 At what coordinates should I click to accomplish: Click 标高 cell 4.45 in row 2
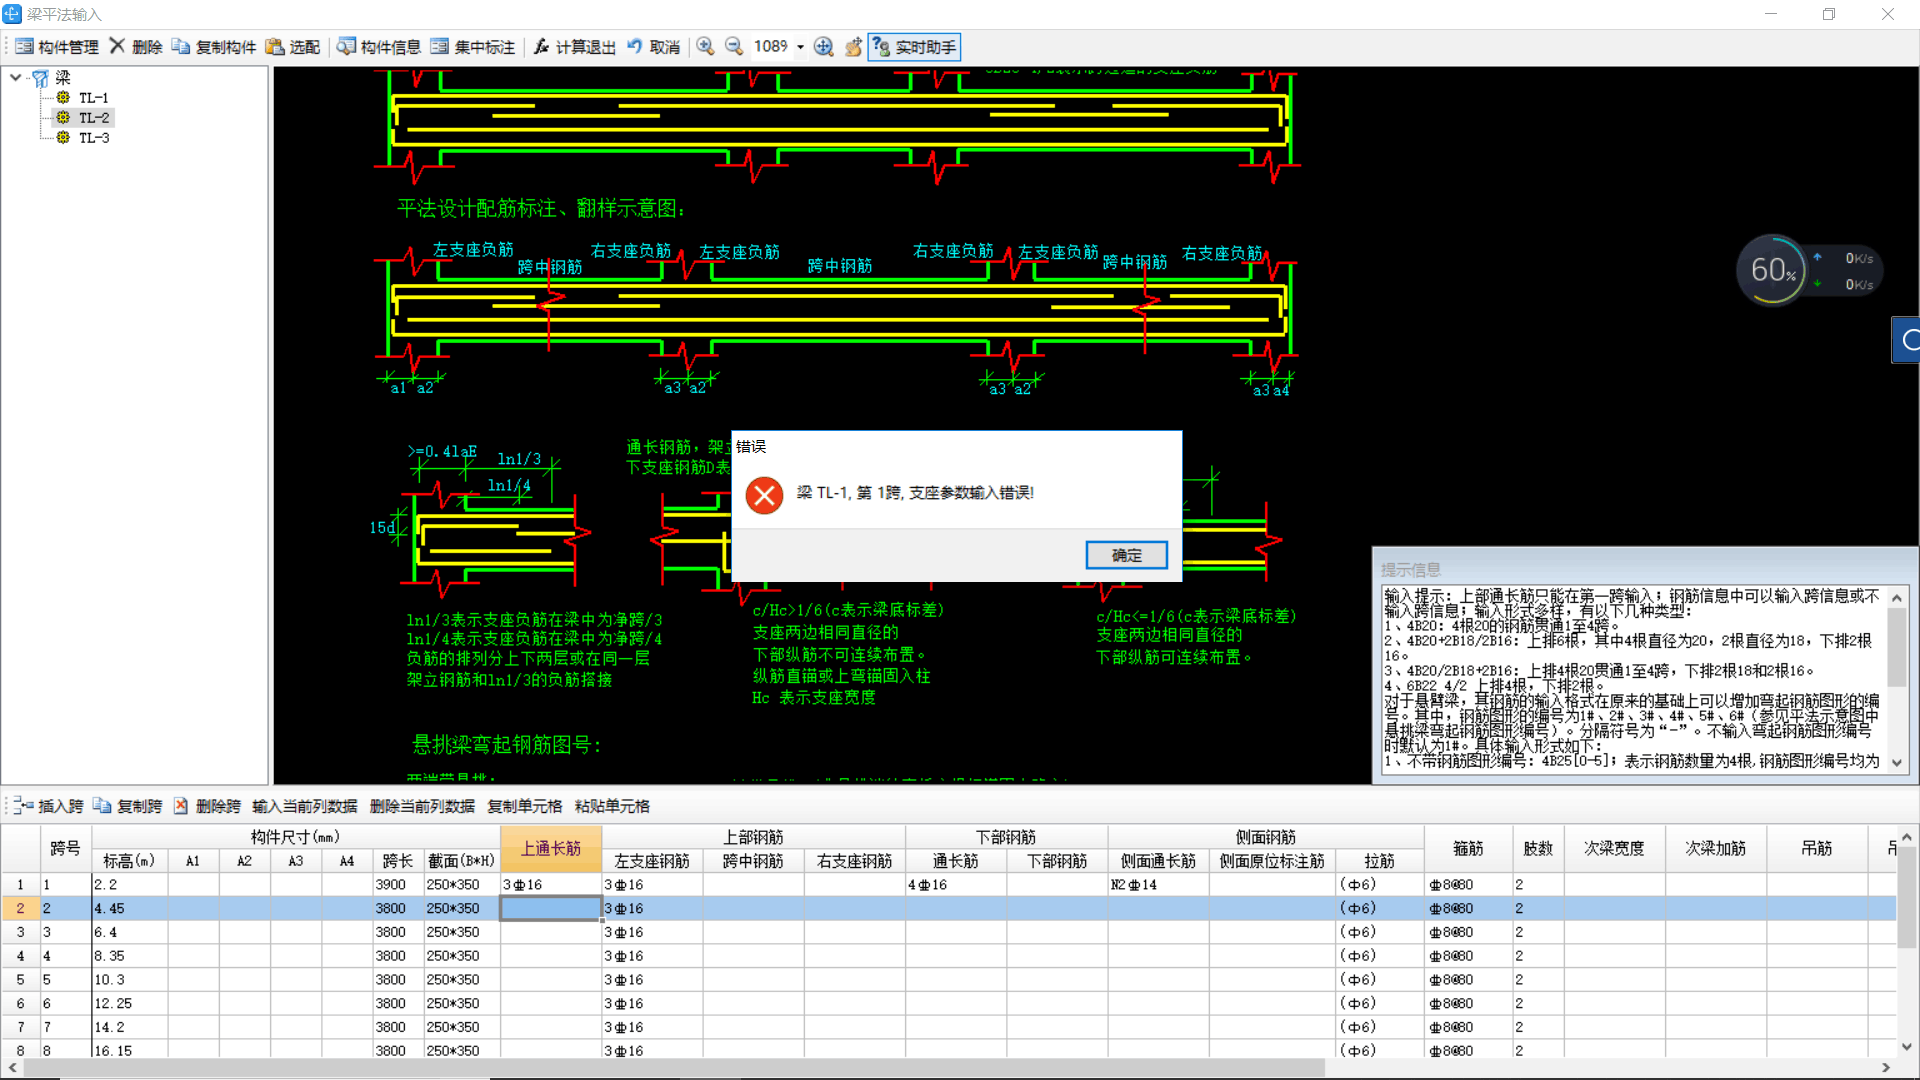[130, 908]
